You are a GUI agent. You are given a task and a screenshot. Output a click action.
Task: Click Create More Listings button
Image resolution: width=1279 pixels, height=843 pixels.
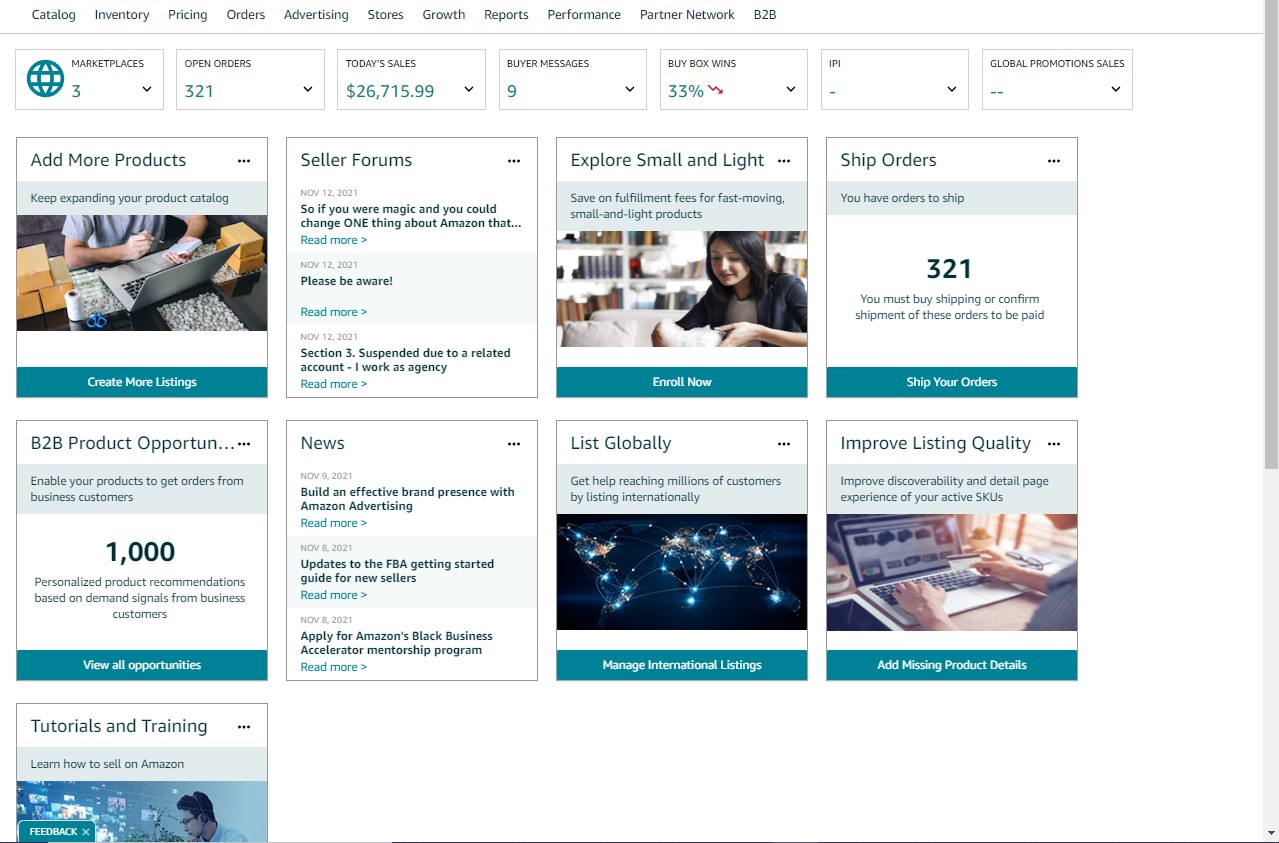point(142,382)
